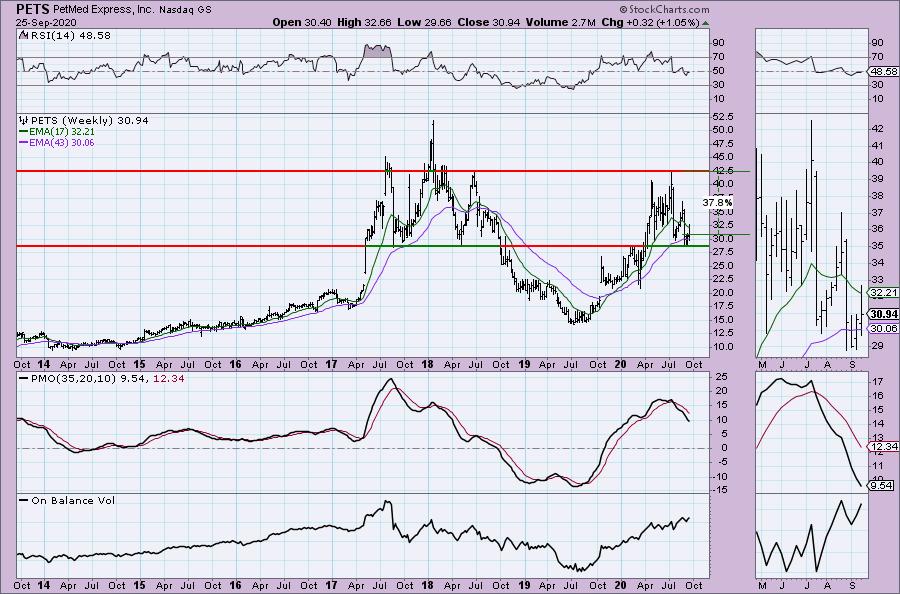Select the 25-Sep-2020 chart date

coord(45,22)
